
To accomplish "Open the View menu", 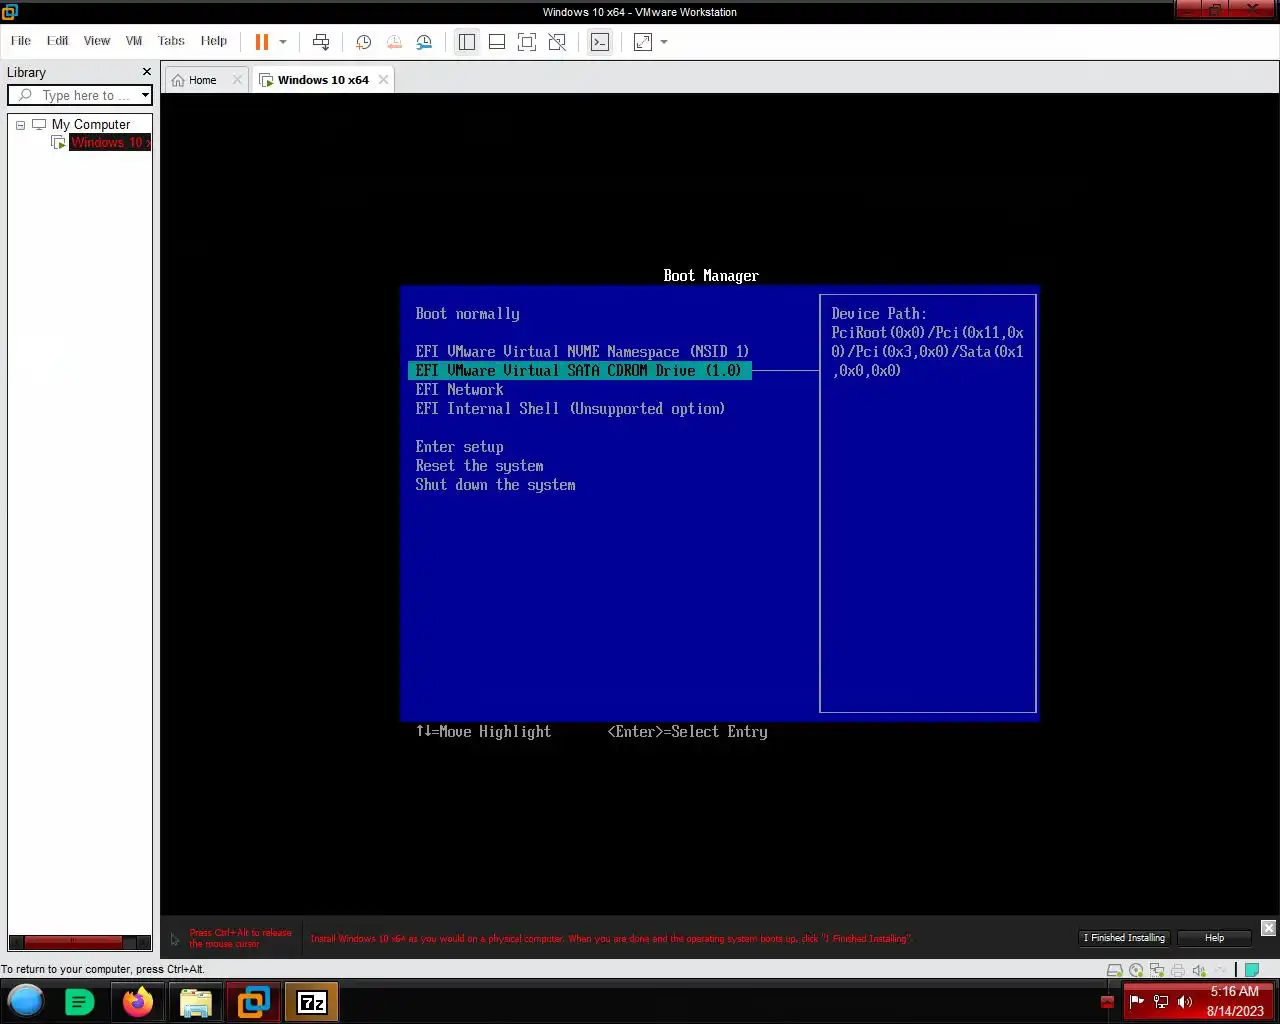I will (97, 41).
